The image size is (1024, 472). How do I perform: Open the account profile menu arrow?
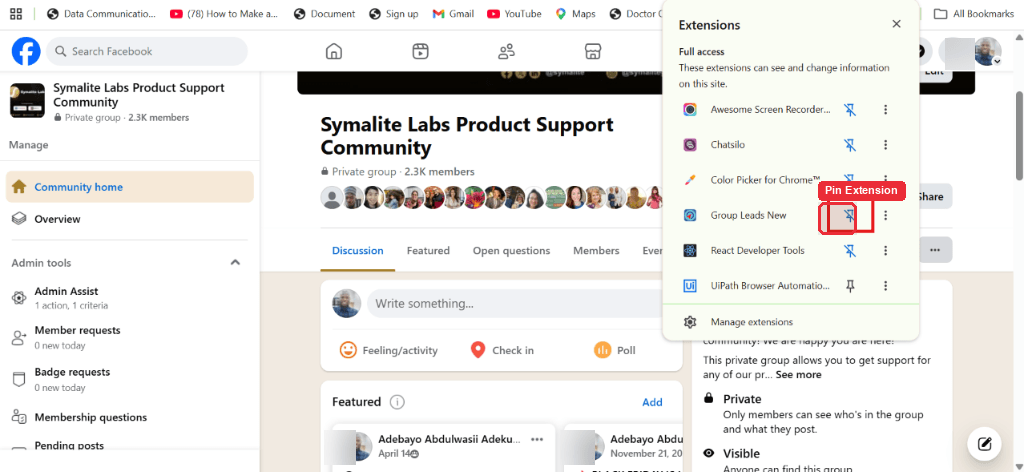(x=997, y=61)
